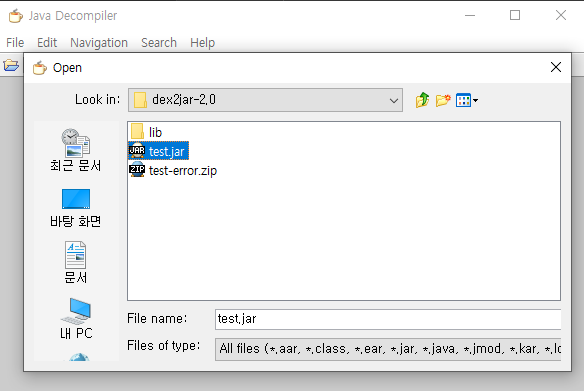Maximize the Java Decompiler window
The image size is (584, 391).
click(x=515, y=15)
